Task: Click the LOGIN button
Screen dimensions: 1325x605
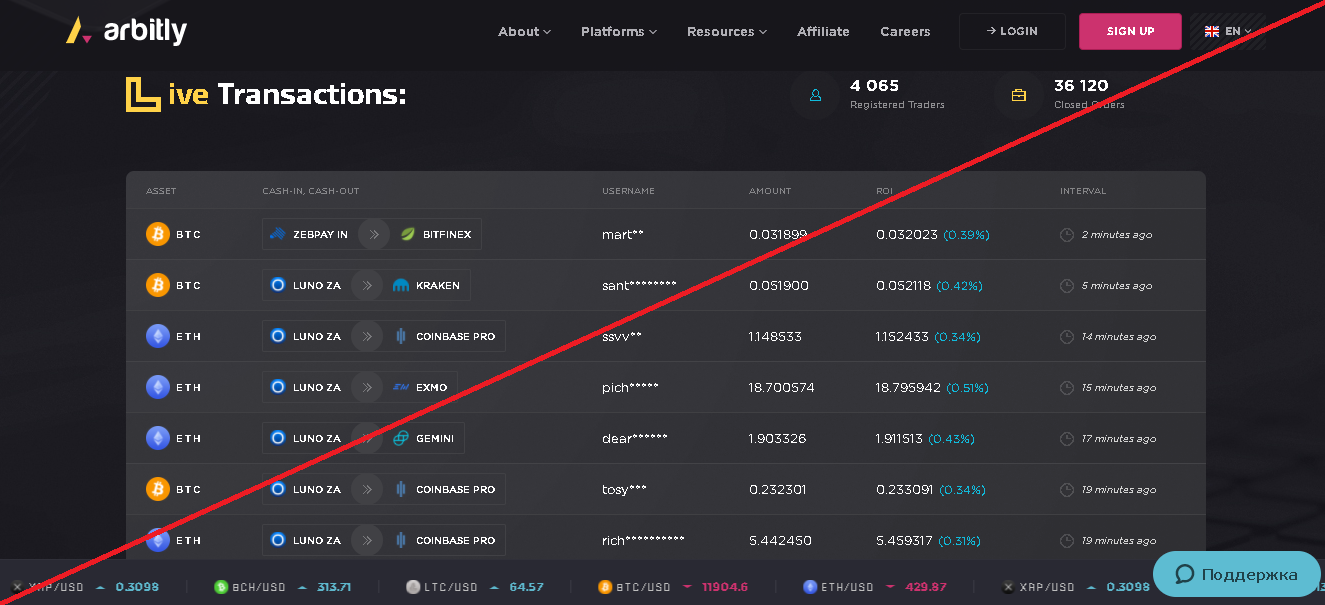Action: point(1012,31)
